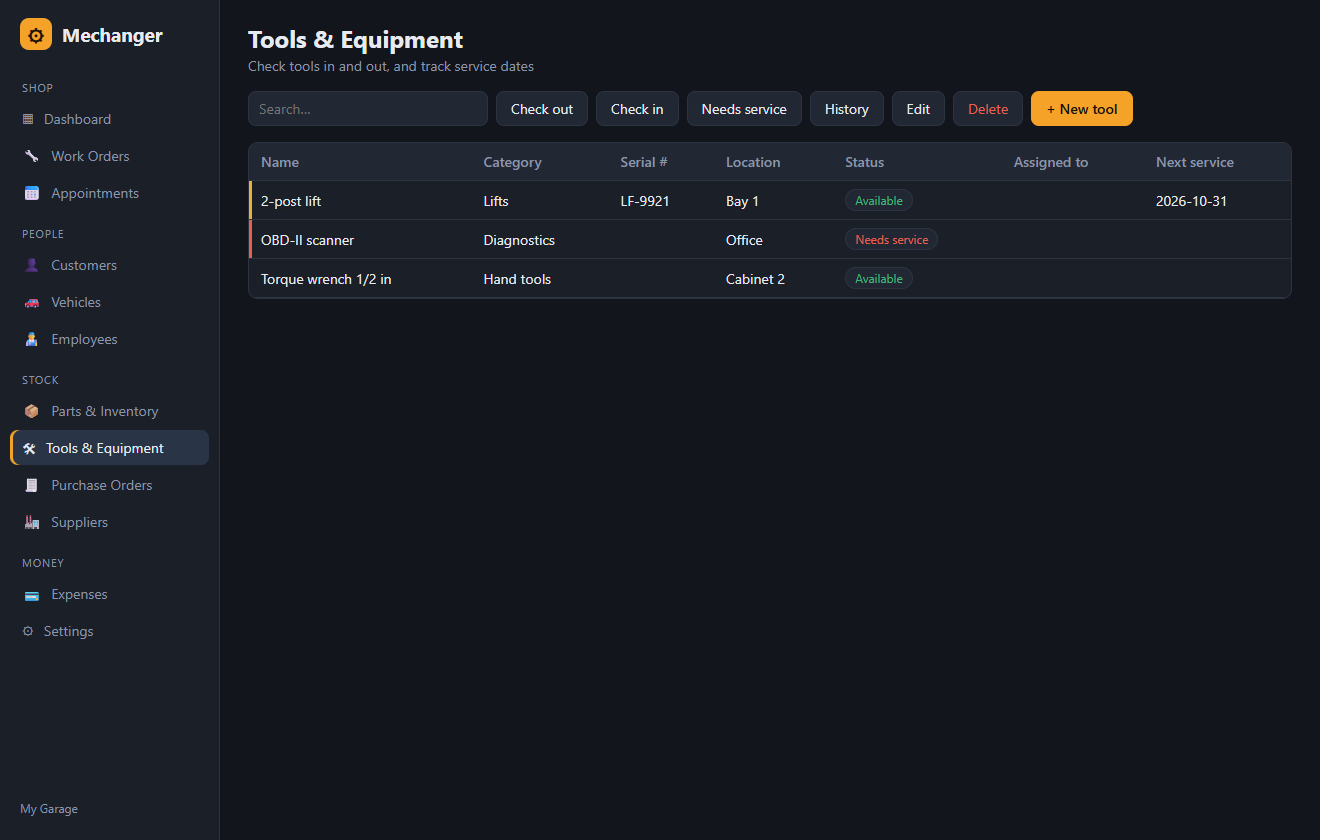Click the Suppliers factory icon

pos(31,522)
